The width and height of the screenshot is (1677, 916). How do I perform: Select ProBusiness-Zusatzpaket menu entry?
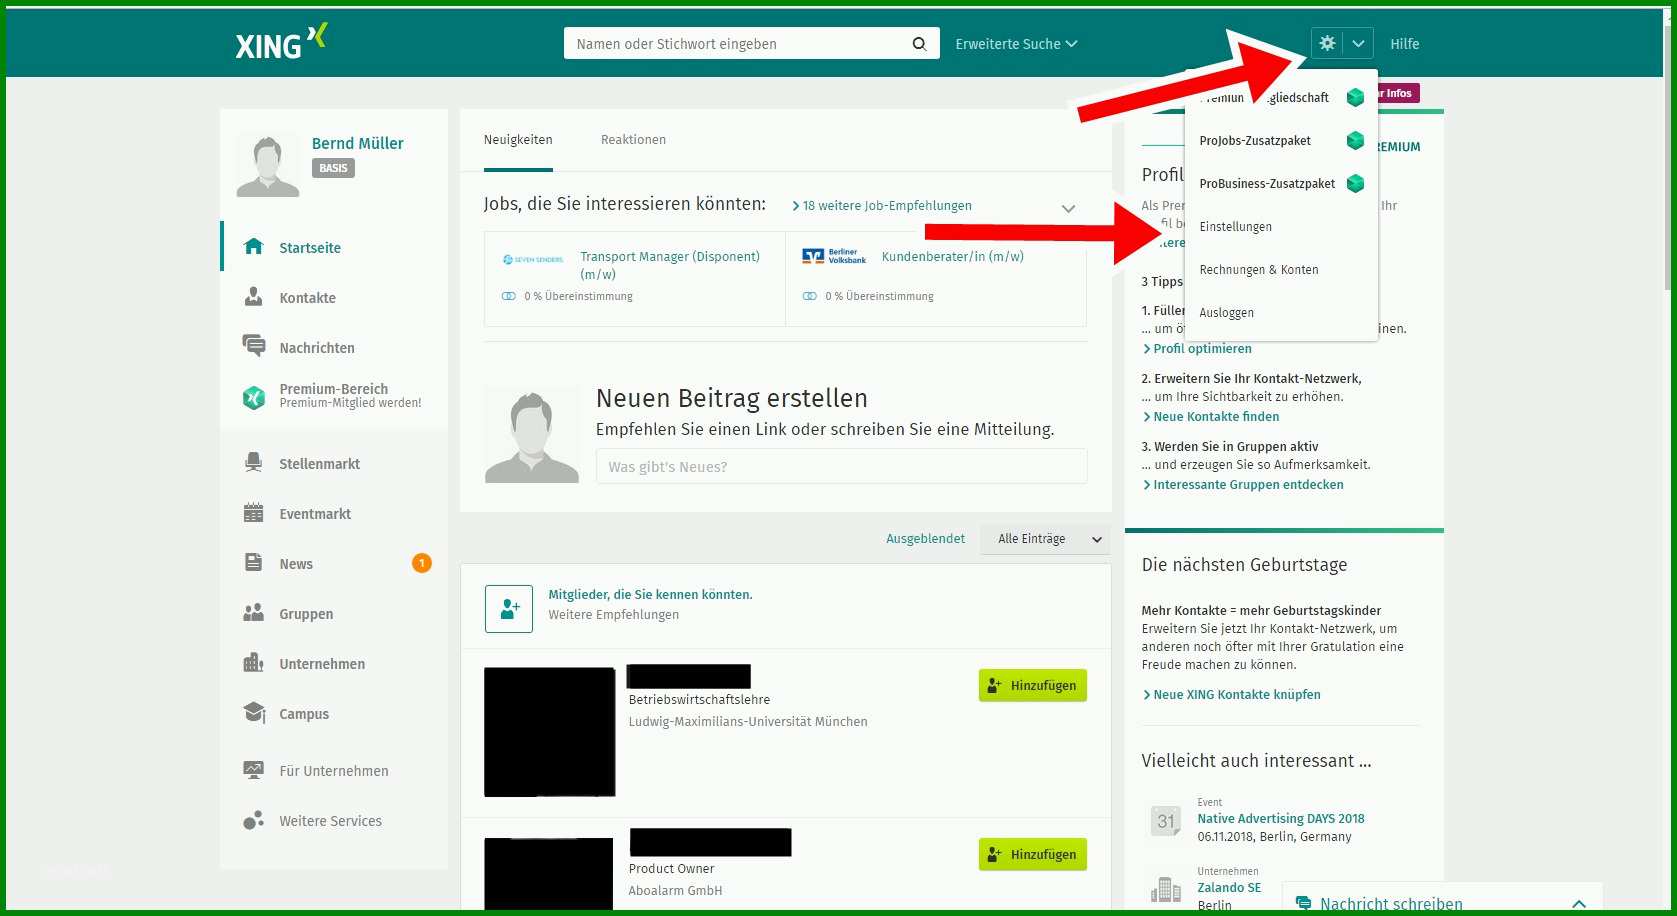[1267, 184]
